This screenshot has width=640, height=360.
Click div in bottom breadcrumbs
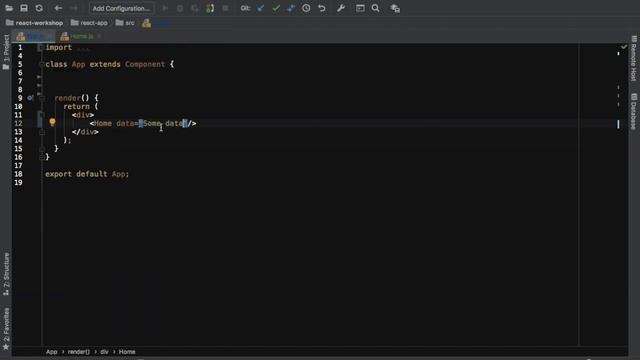coord(104,352)
